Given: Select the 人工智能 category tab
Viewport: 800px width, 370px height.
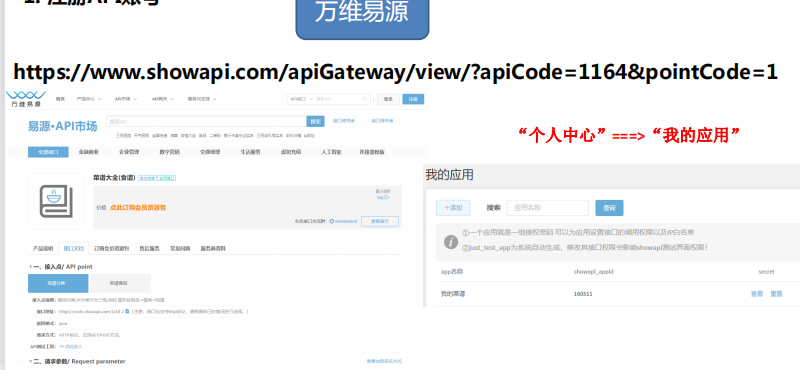Looking at the screenshot, I should coord(331,152).
